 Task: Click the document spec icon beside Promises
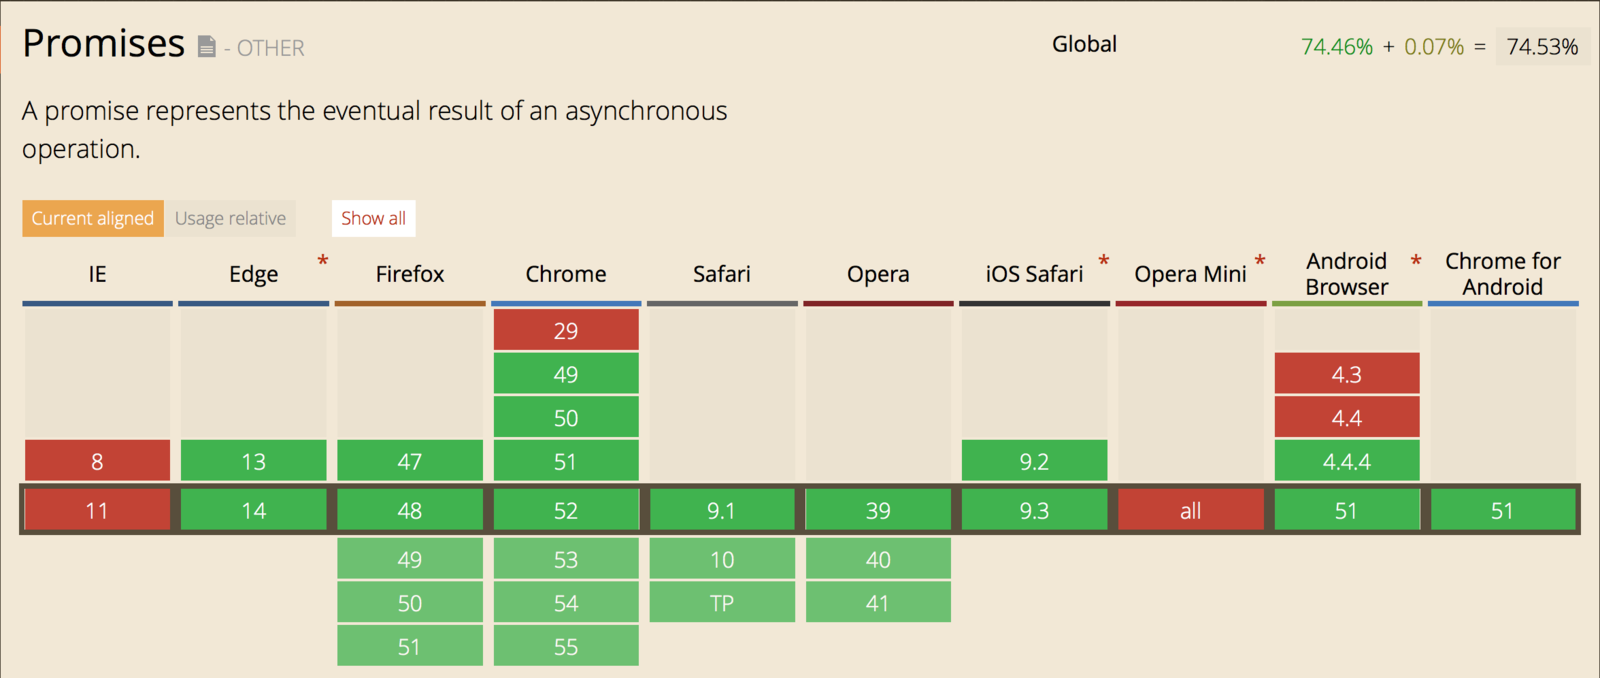click(207, 47)
